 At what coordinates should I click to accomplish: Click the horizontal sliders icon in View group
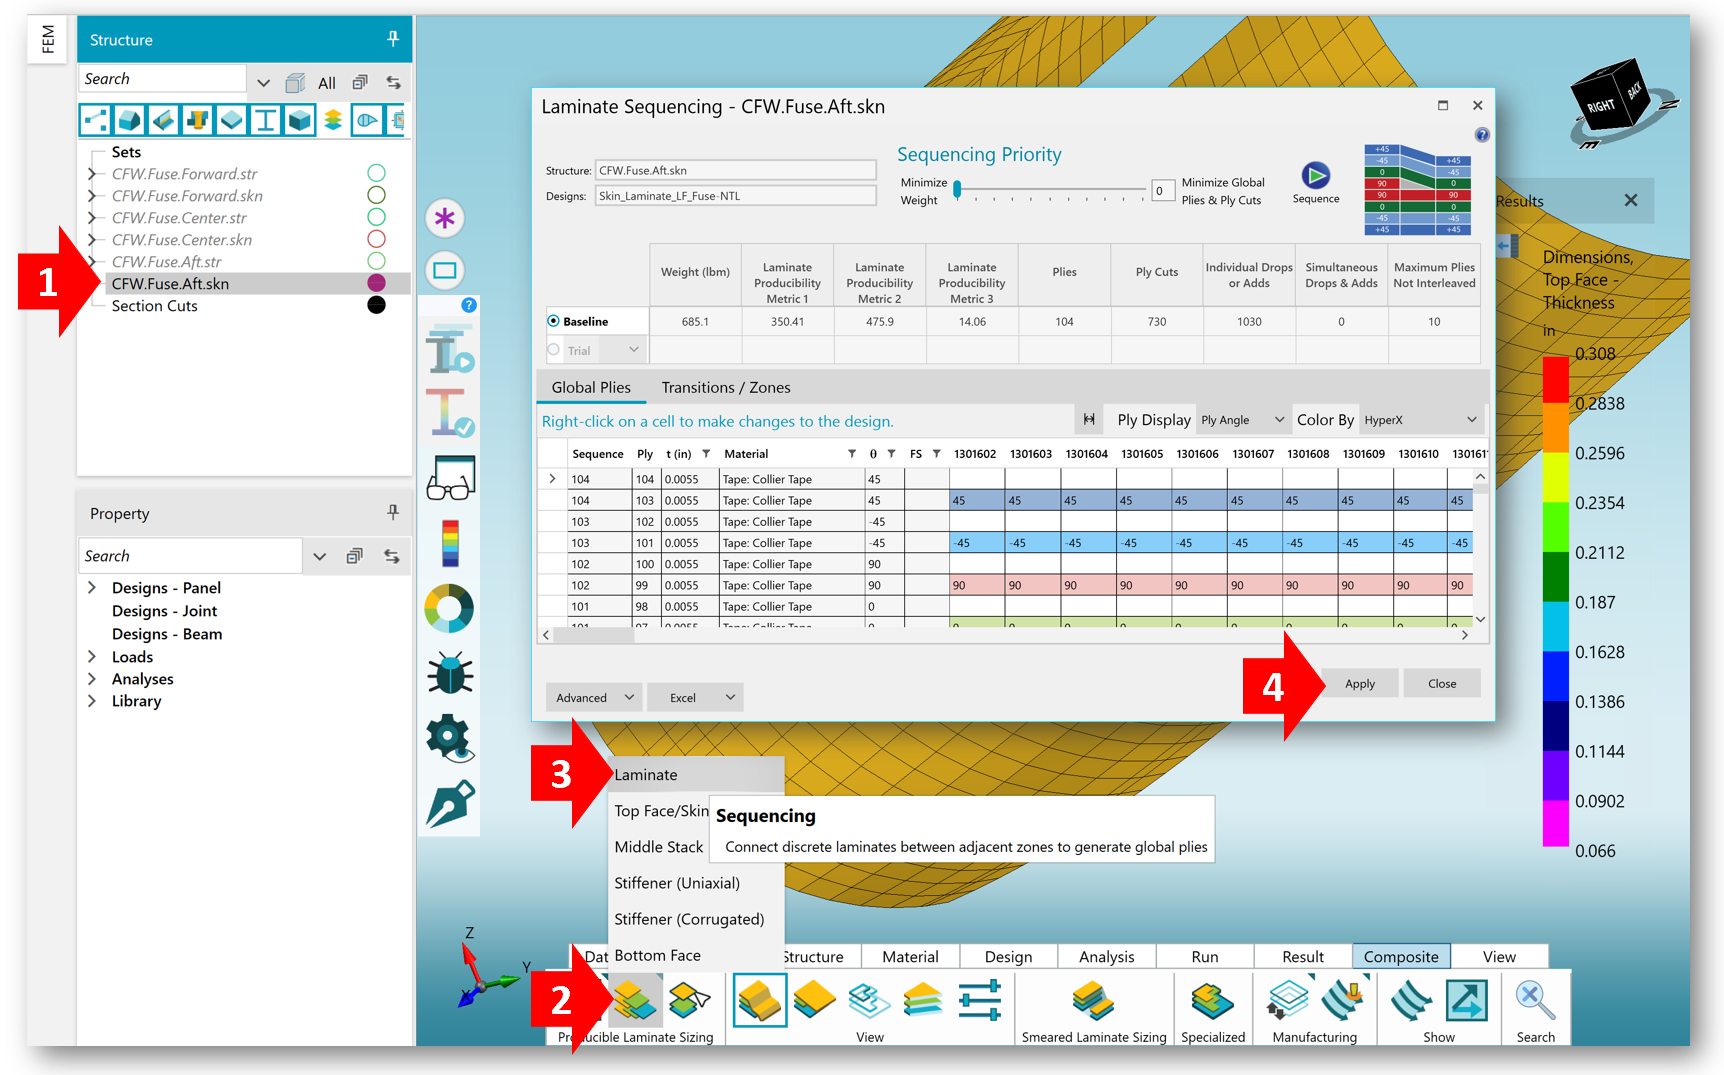pos(979,1000)
